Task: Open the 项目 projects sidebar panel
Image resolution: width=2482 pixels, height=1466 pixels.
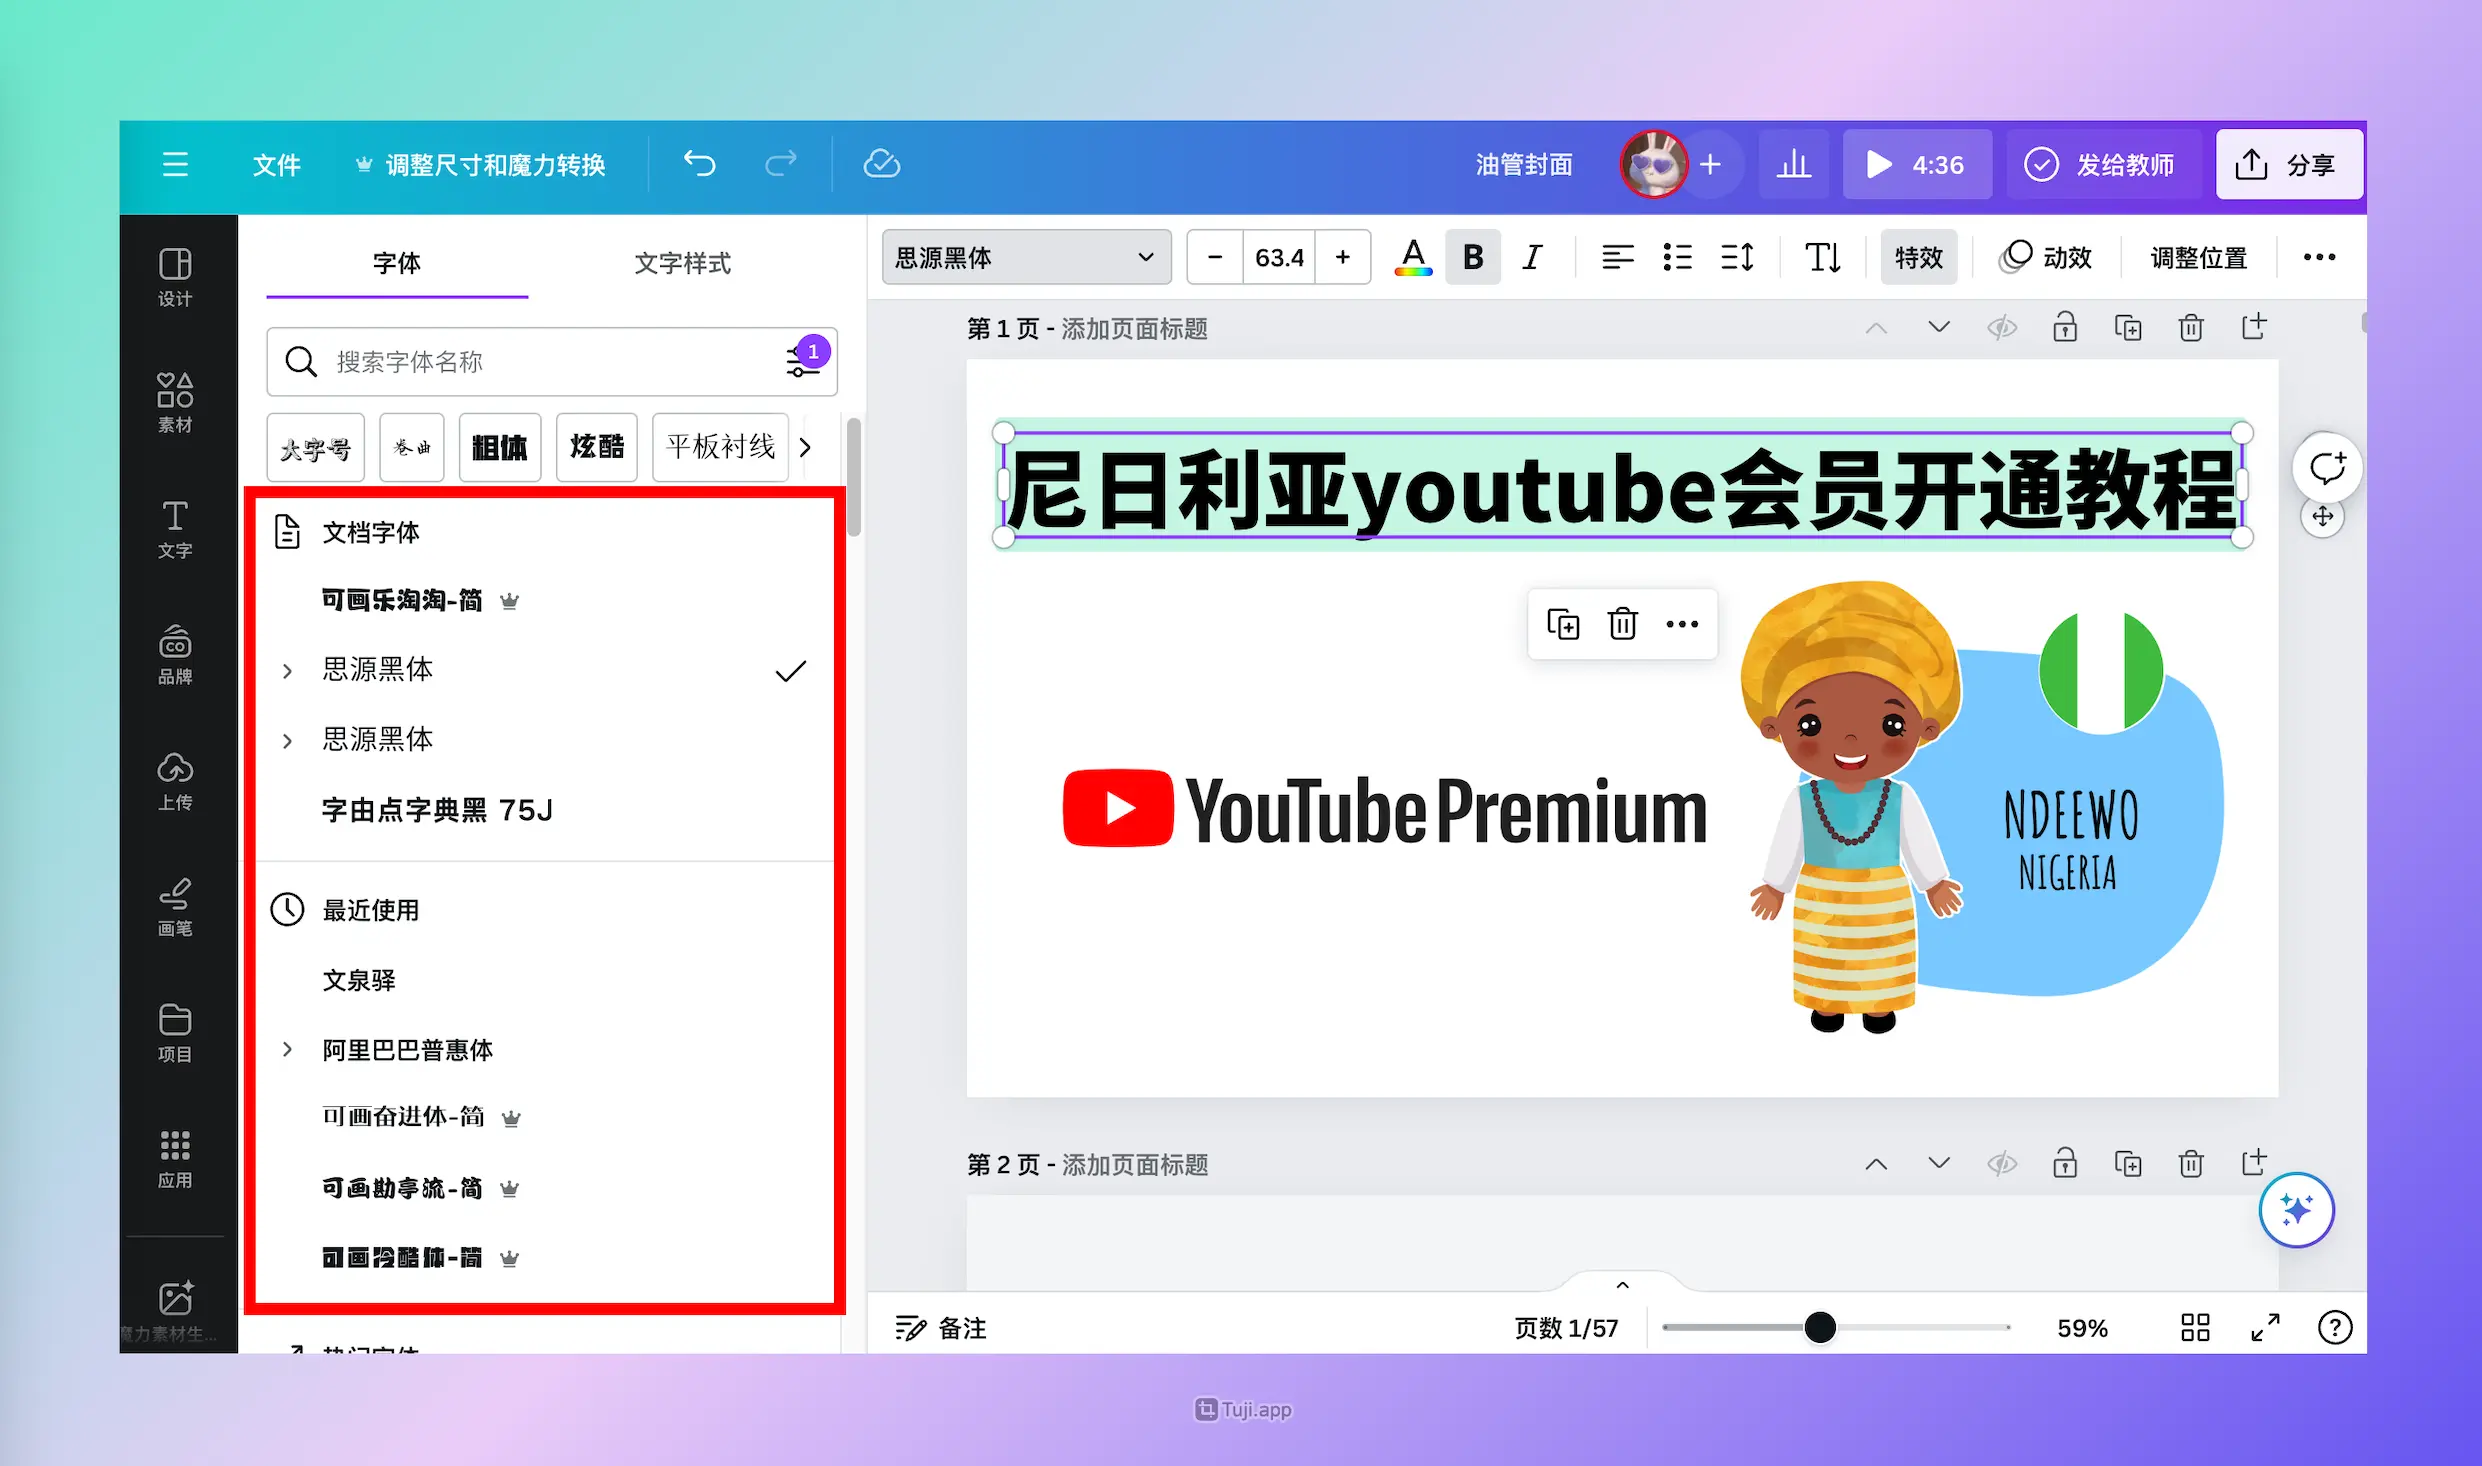Action: 175,1033
